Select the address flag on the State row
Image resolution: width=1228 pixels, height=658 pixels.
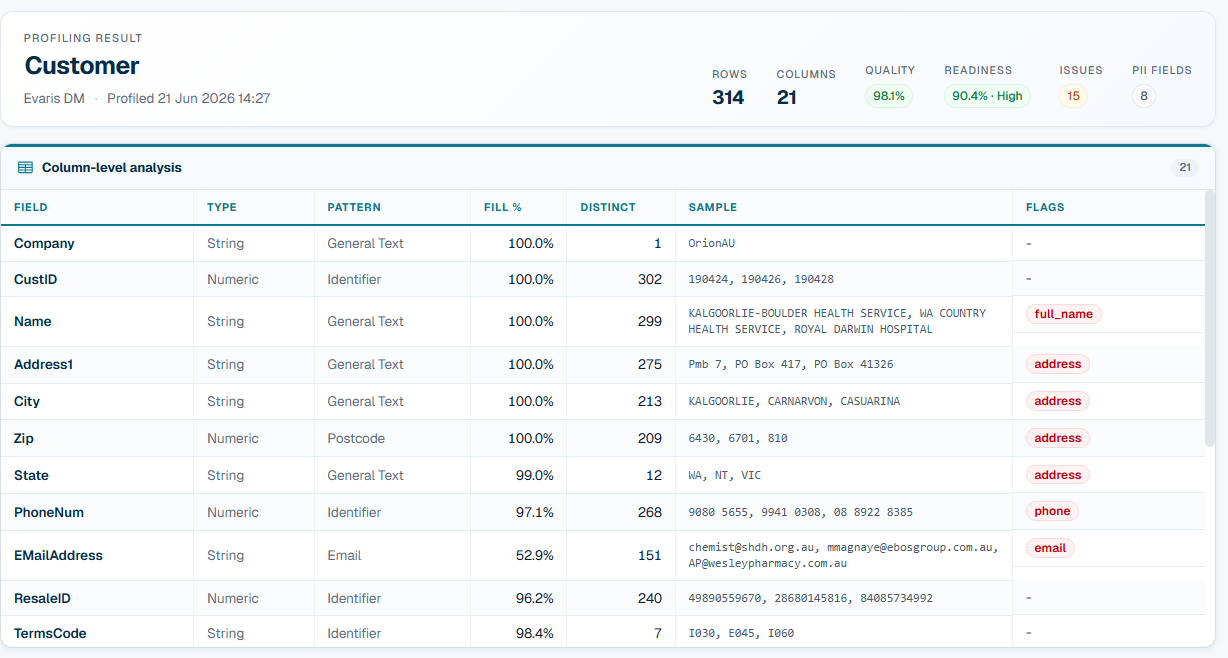(x=1058, y=475)
